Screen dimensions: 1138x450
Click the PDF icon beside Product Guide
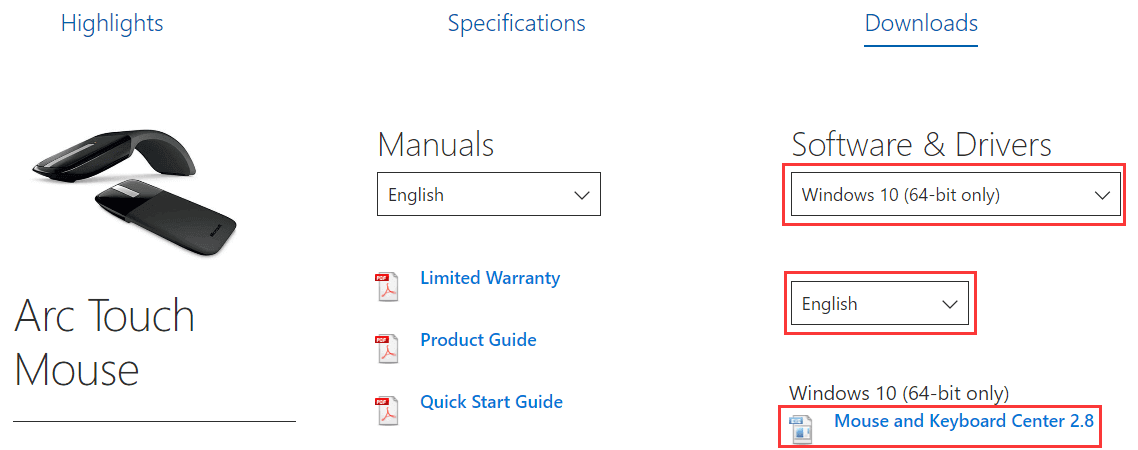point(386,348)
